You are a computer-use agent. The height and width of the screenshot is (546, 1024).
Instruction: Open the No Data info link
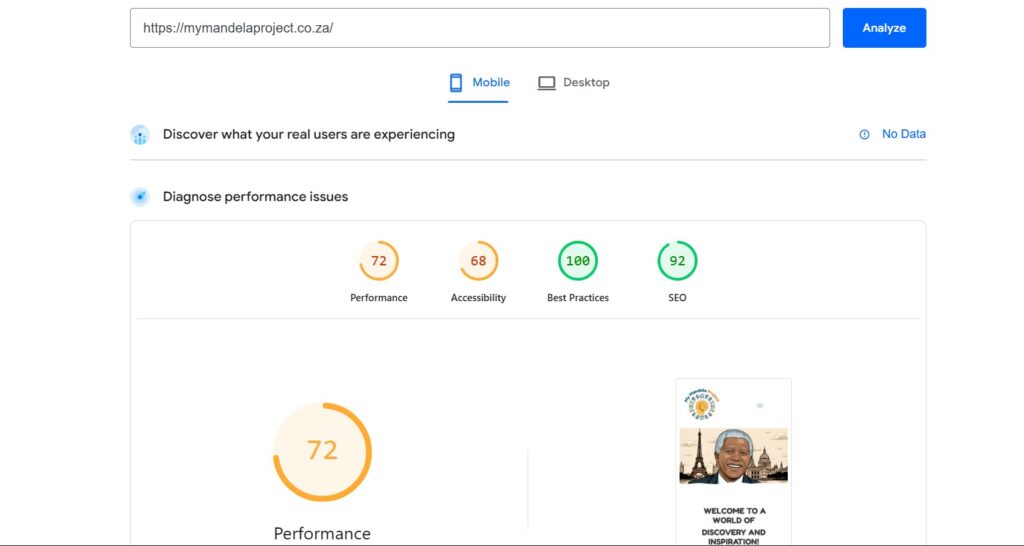pos(903,134)
